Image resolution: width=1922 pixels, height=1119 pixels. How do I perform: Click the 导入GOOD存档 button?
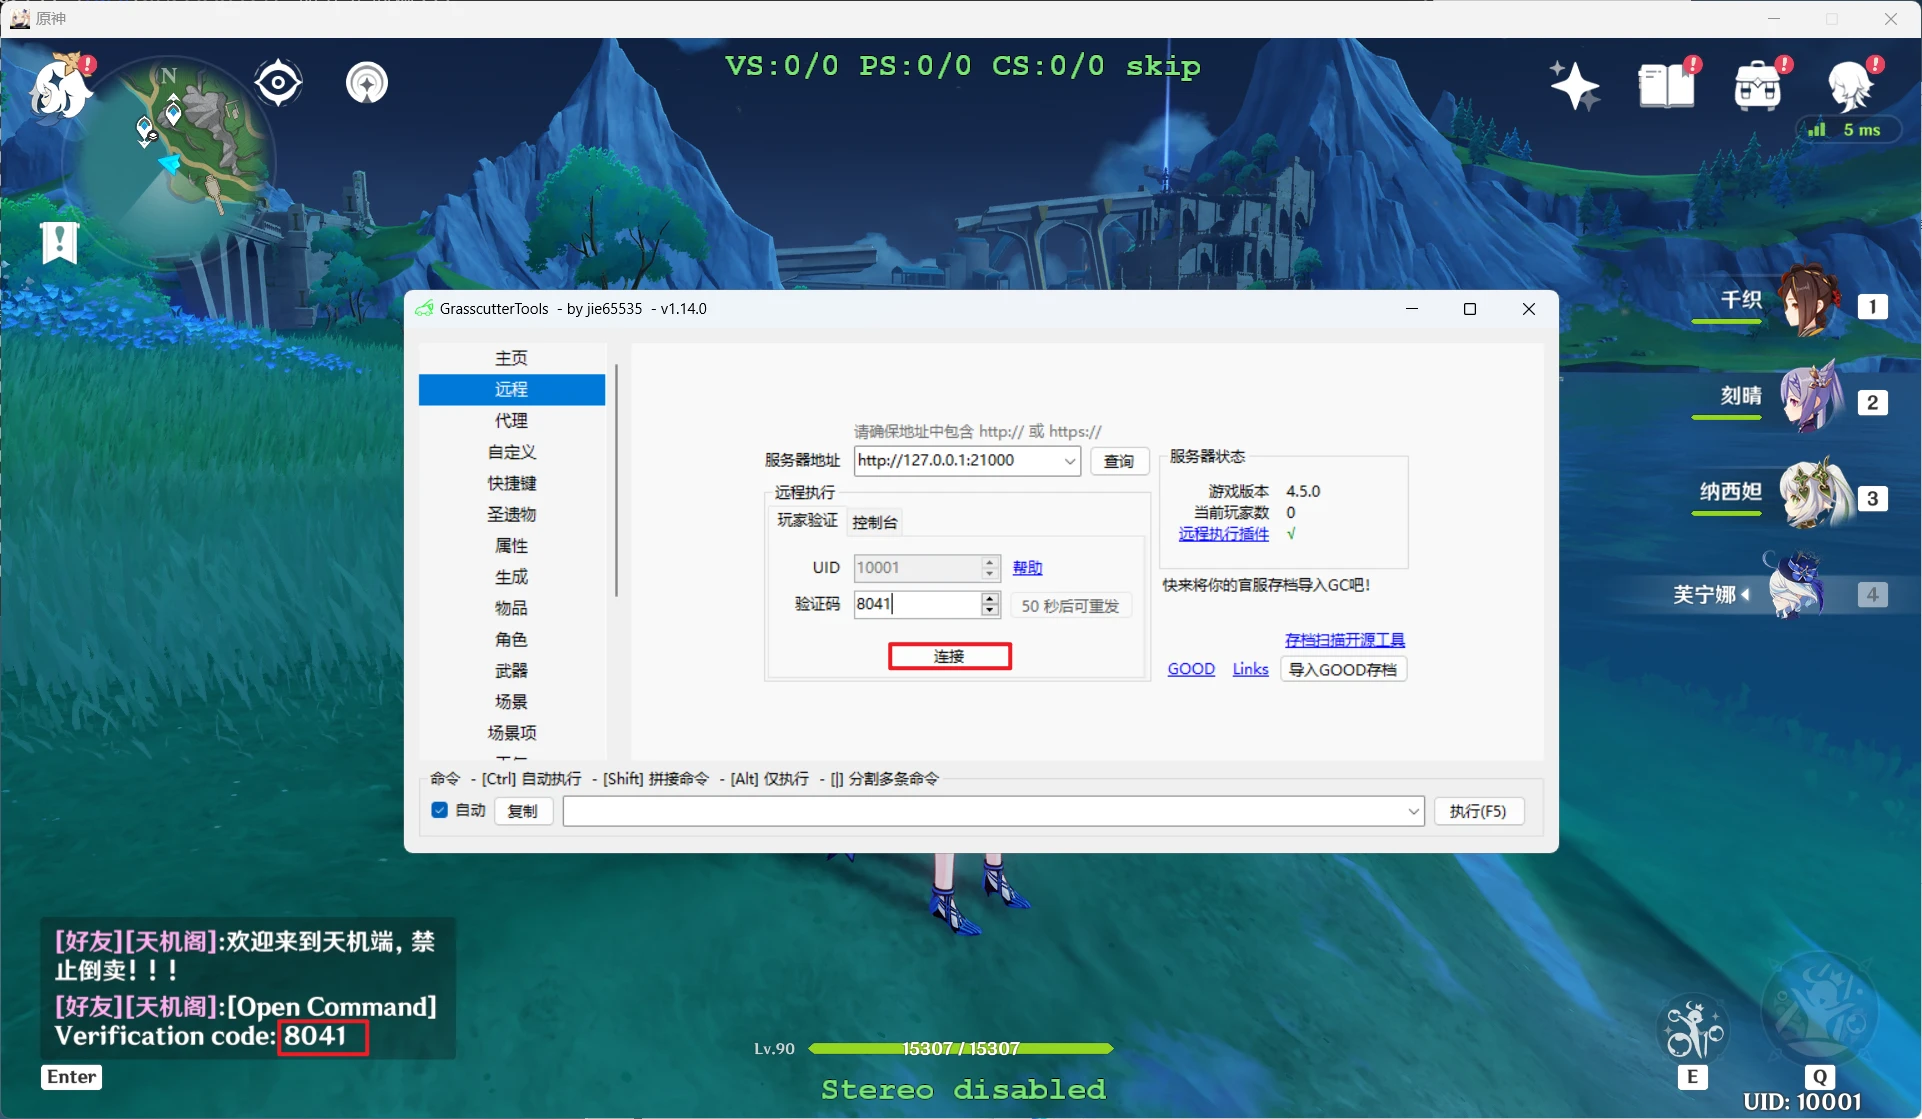[1343, 670]
